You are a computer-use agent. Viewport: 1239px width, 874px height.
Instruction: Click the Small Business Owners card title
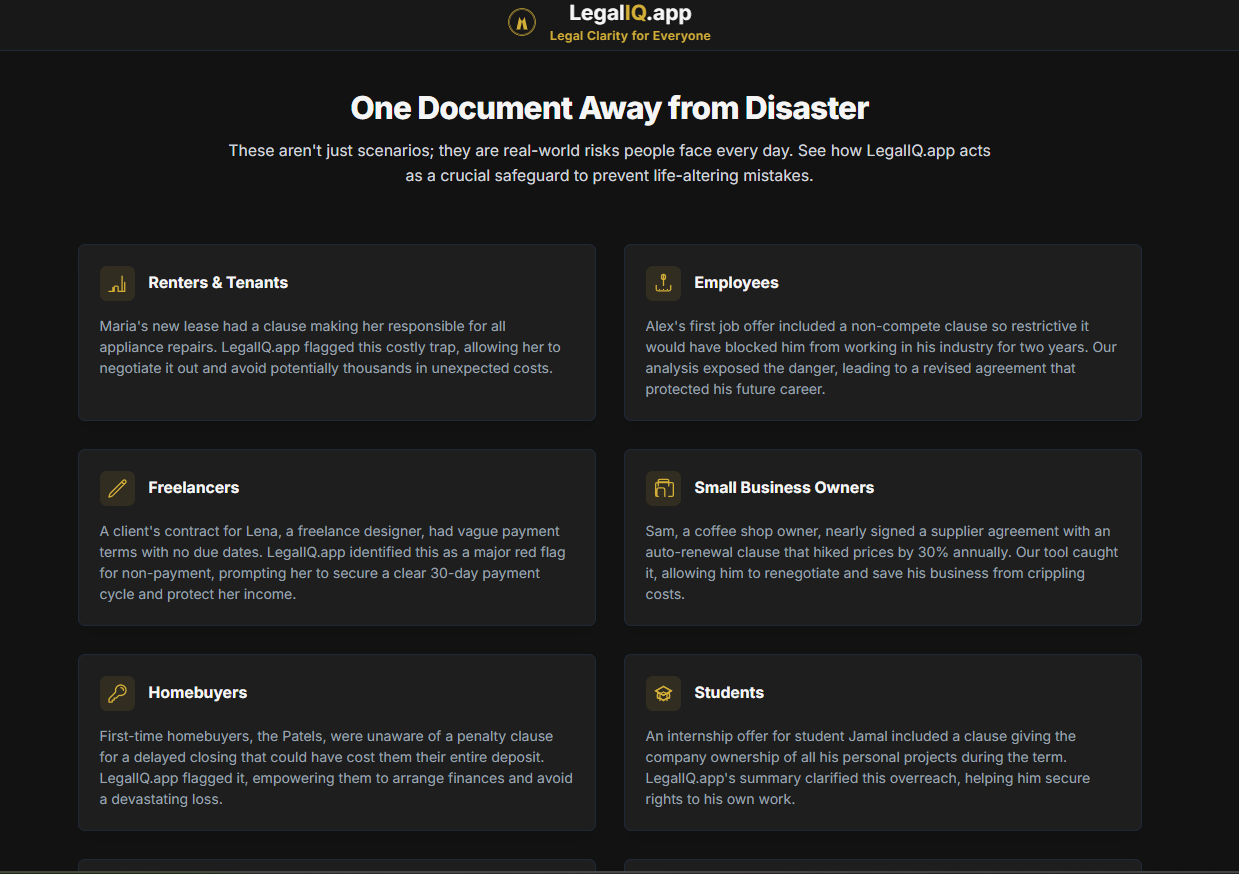(784, 488)
